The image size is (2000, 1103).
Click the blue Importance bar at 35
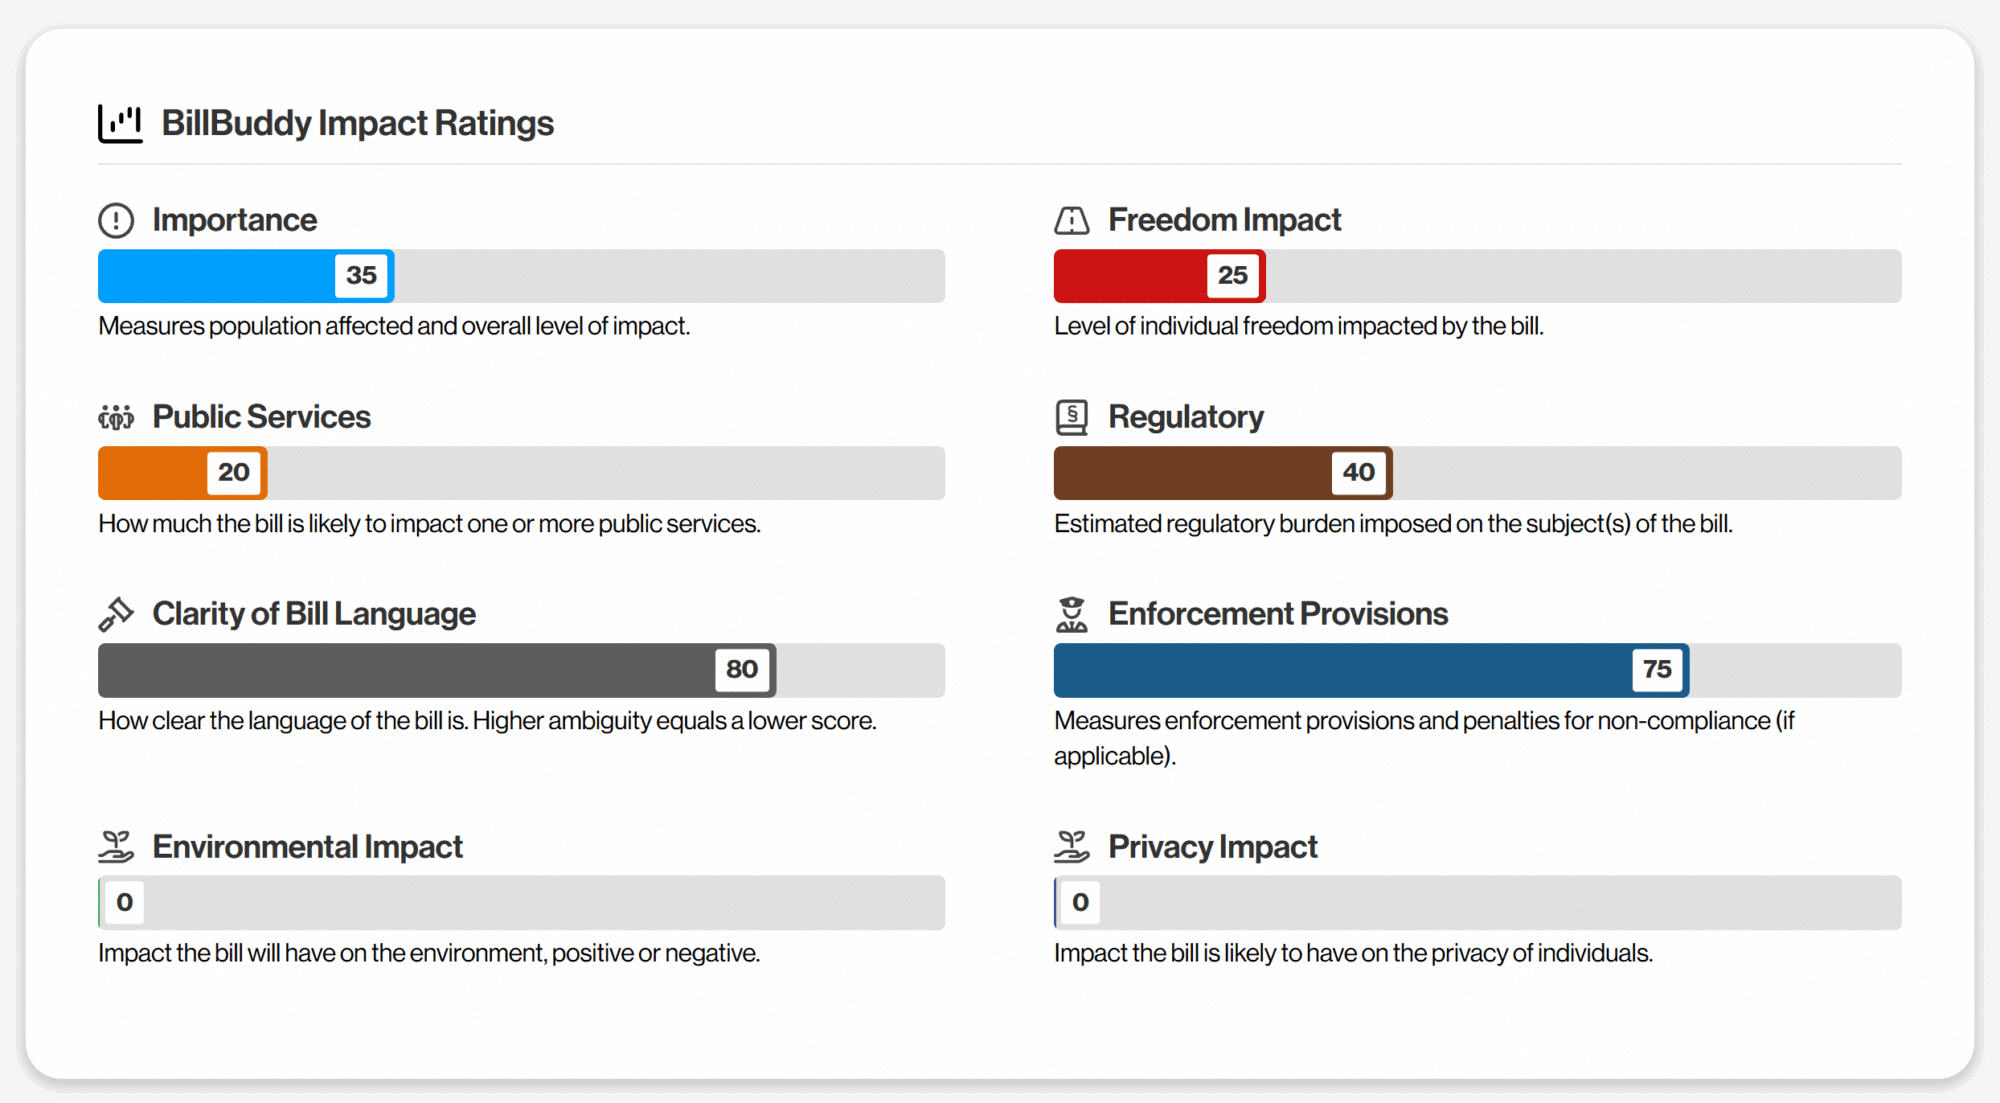pos(246,276)
